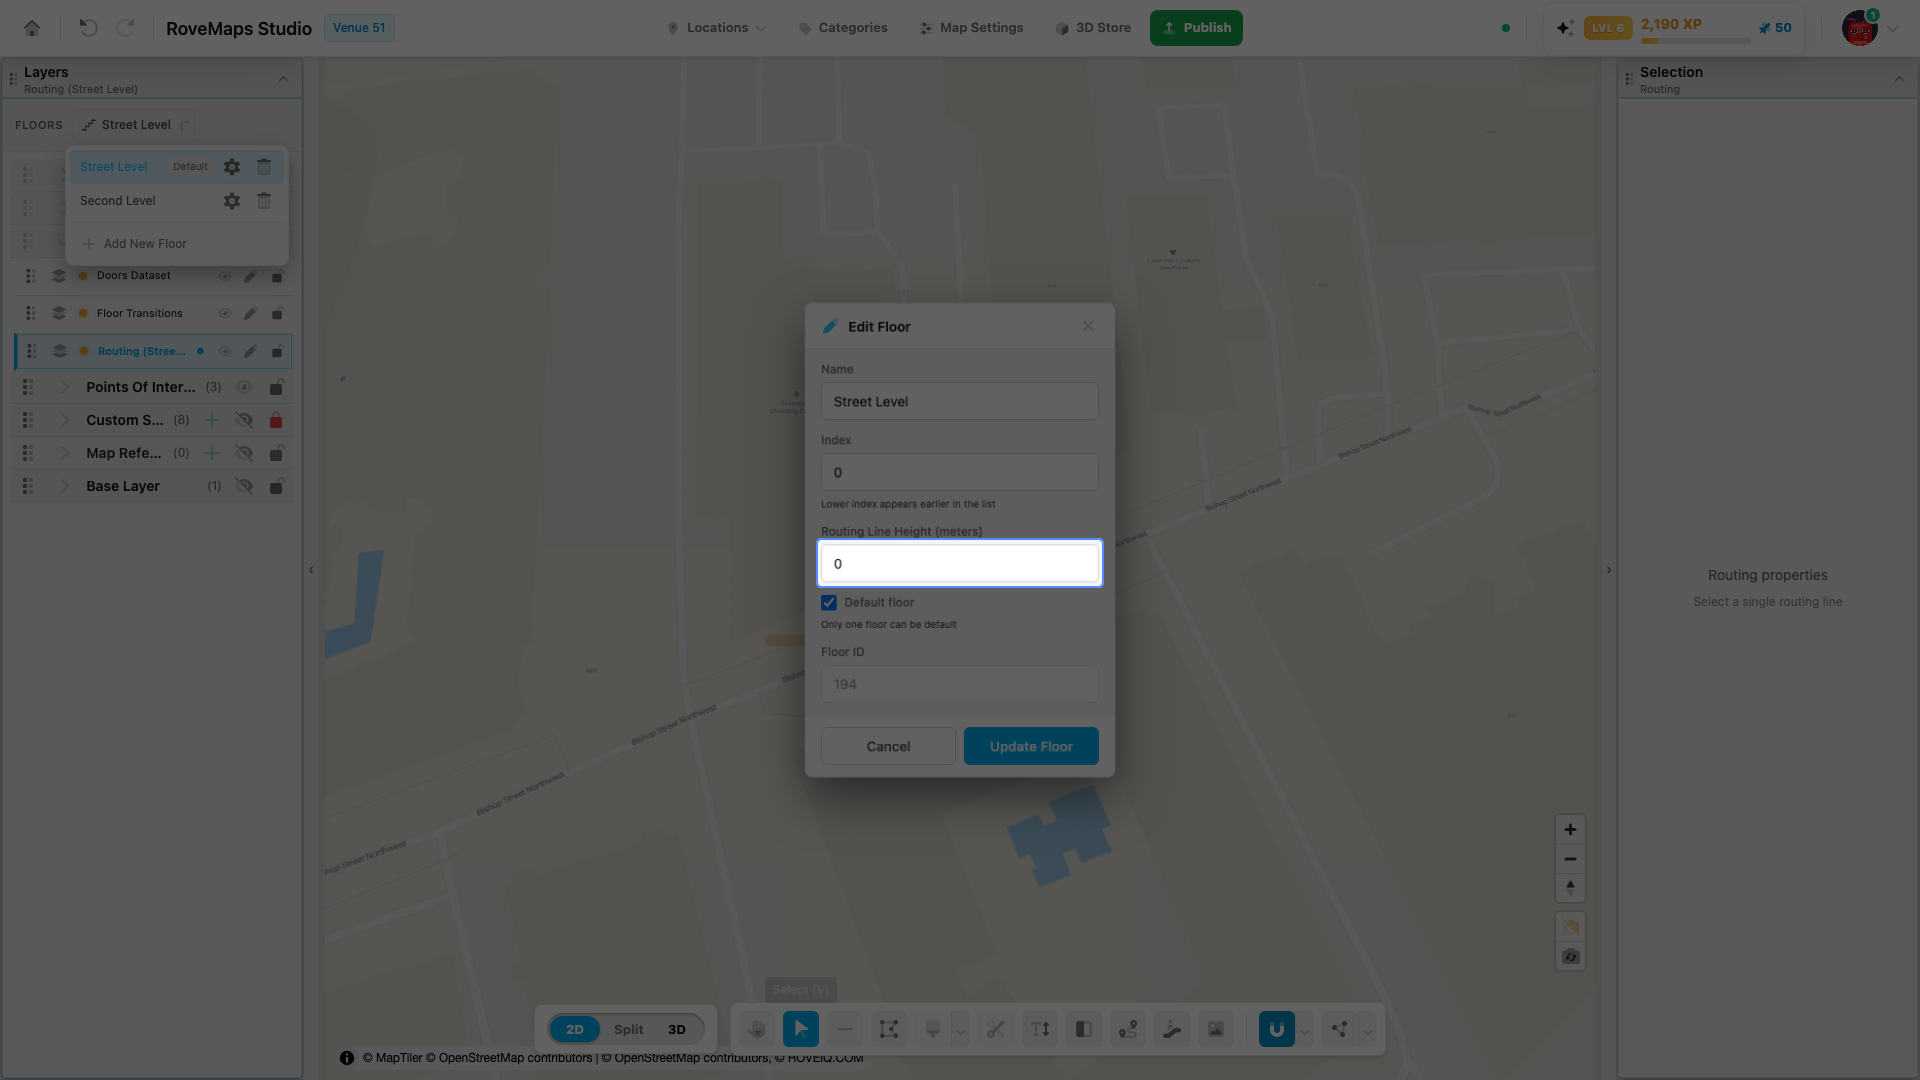The width and height of the screenshot is (1920, 1080).
Task: Click the home icon in top bar
Action: 32,28
